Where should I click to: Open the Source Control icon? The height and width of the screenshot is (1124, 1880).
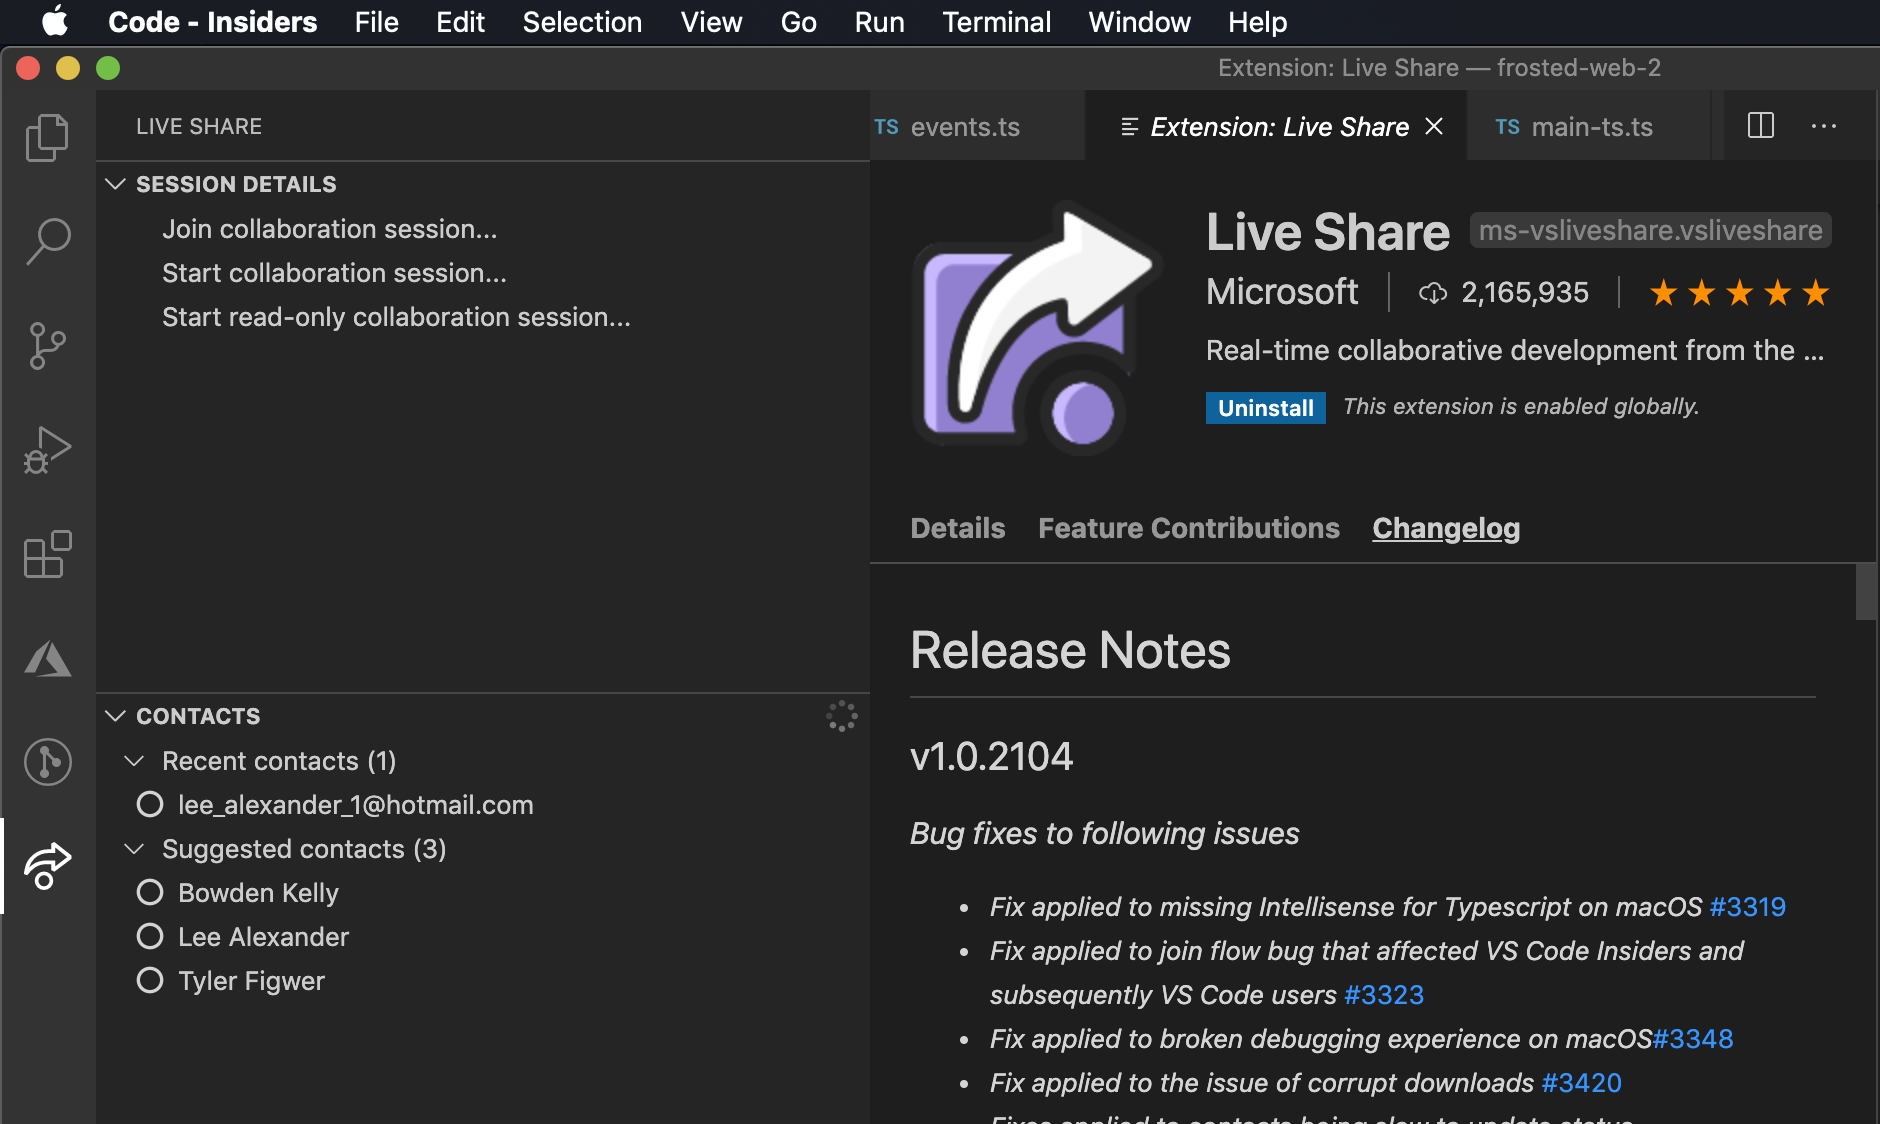[46, 345]
